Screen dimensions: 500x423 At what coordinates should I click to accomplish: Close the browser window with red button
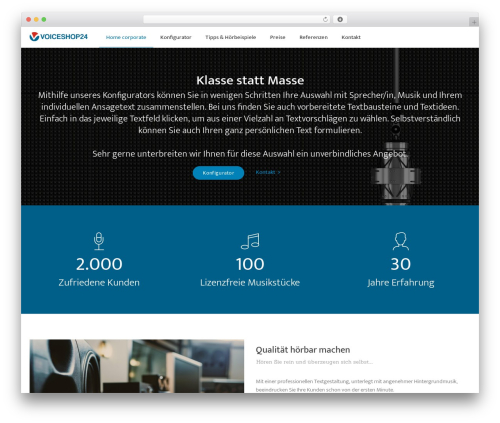tap(29, 19)
